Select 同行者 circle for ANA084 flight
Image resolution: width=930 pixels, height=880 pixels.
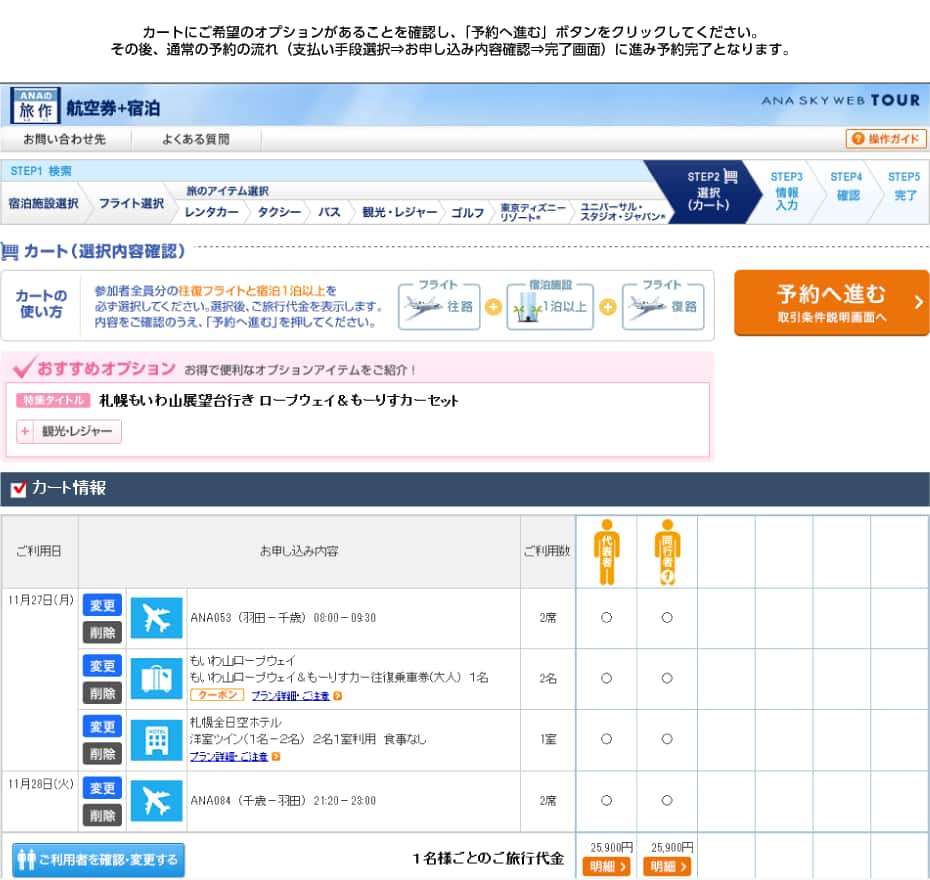667,801
